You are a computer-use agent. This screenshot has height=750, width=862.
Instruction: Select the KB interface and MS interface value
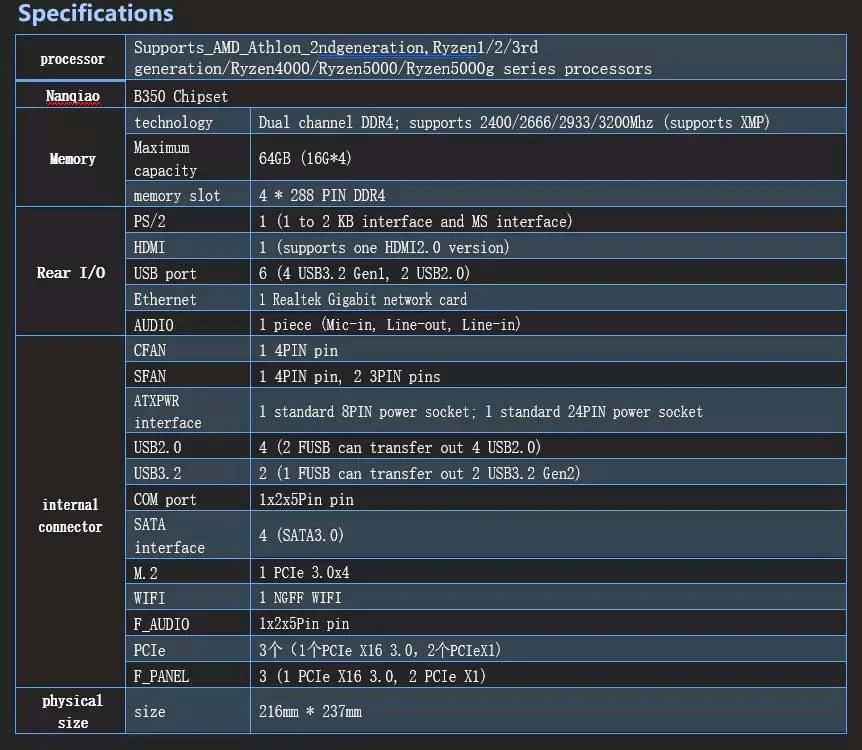pos(415,221)
